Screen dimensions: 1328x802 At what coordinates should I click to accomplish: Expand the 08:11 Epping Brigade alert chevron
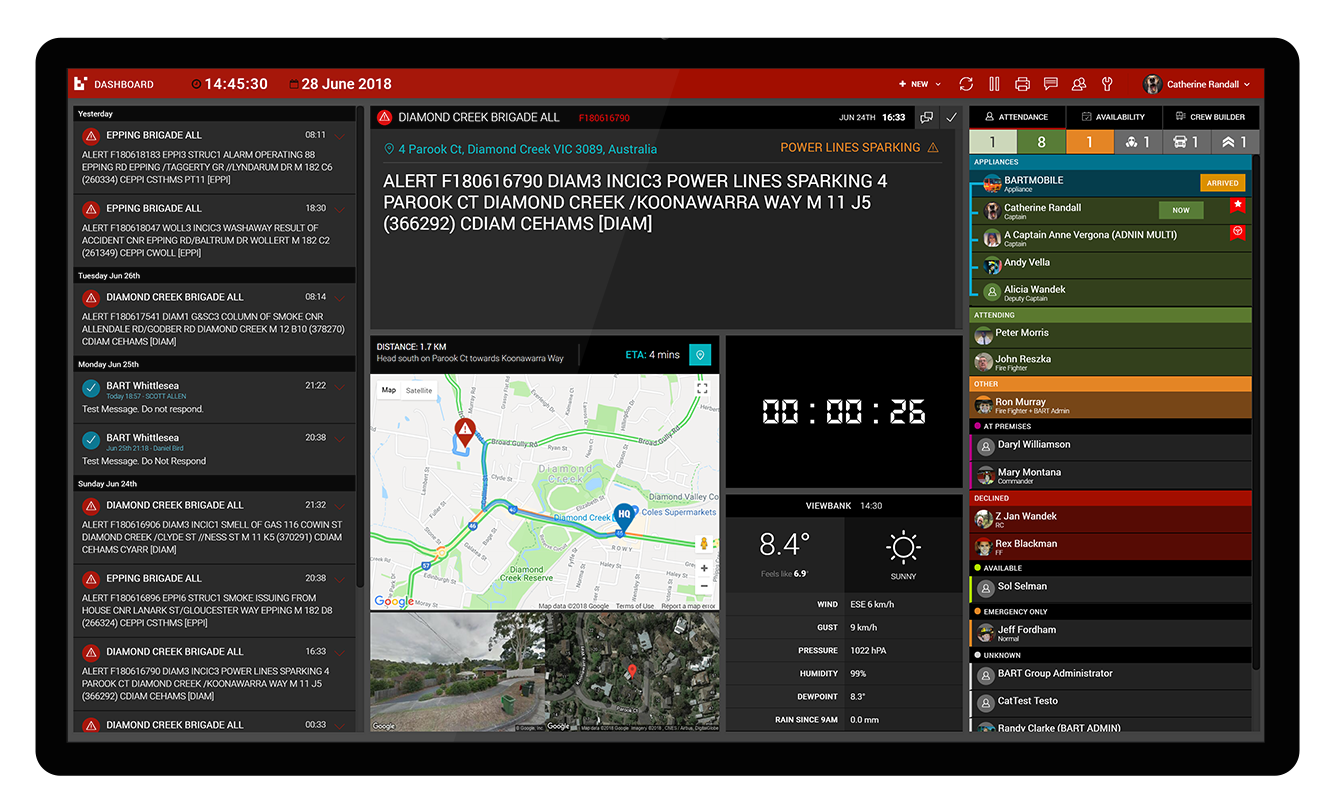[x=341, y=136]
